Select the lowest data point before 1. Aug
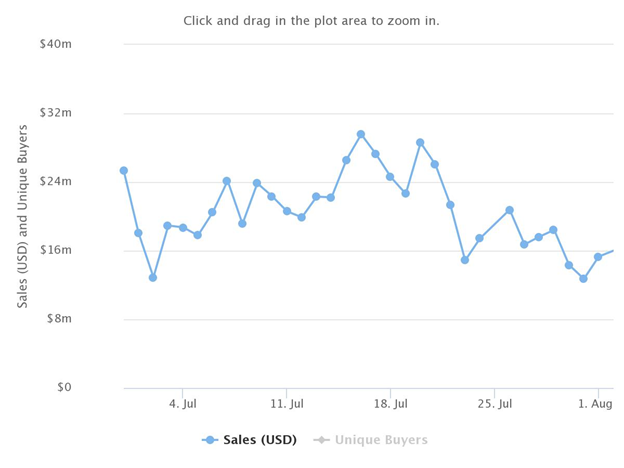624x468 pixels. tap(583, 279)
